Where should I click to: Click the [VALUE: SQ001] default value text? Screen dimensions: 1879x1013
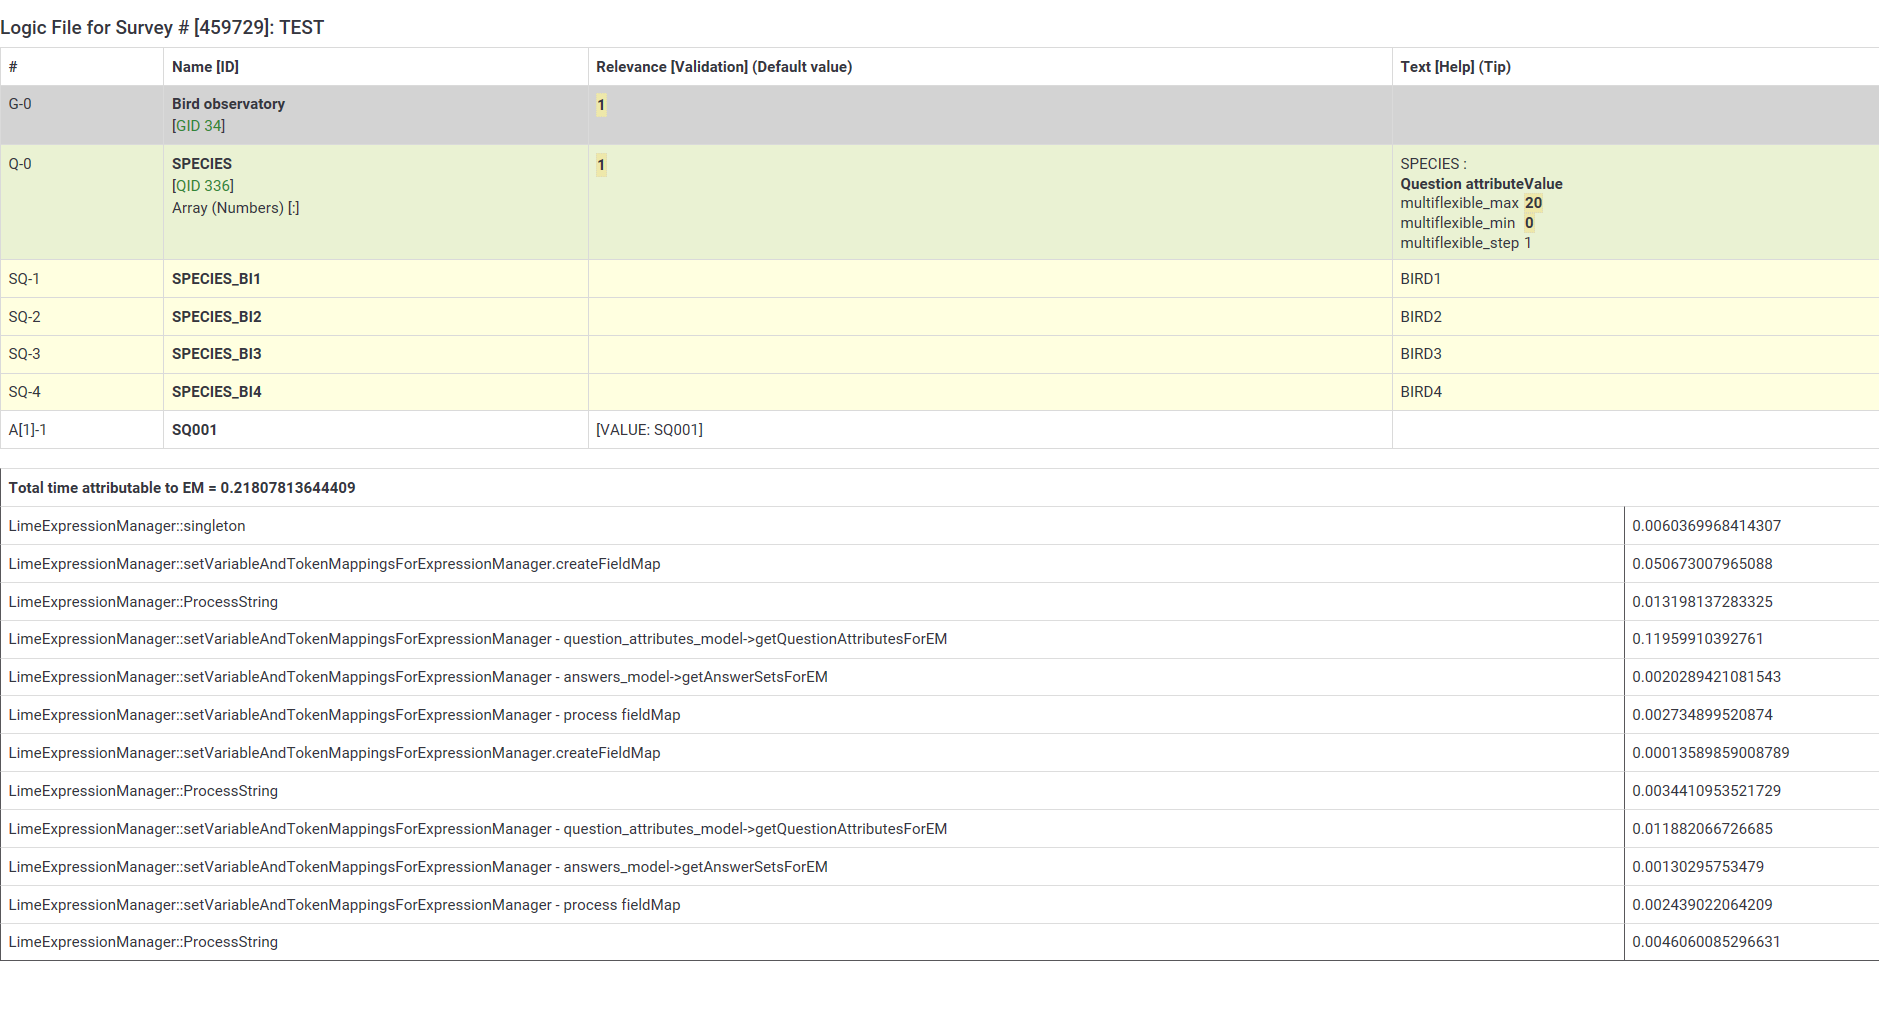click(649, 430)
